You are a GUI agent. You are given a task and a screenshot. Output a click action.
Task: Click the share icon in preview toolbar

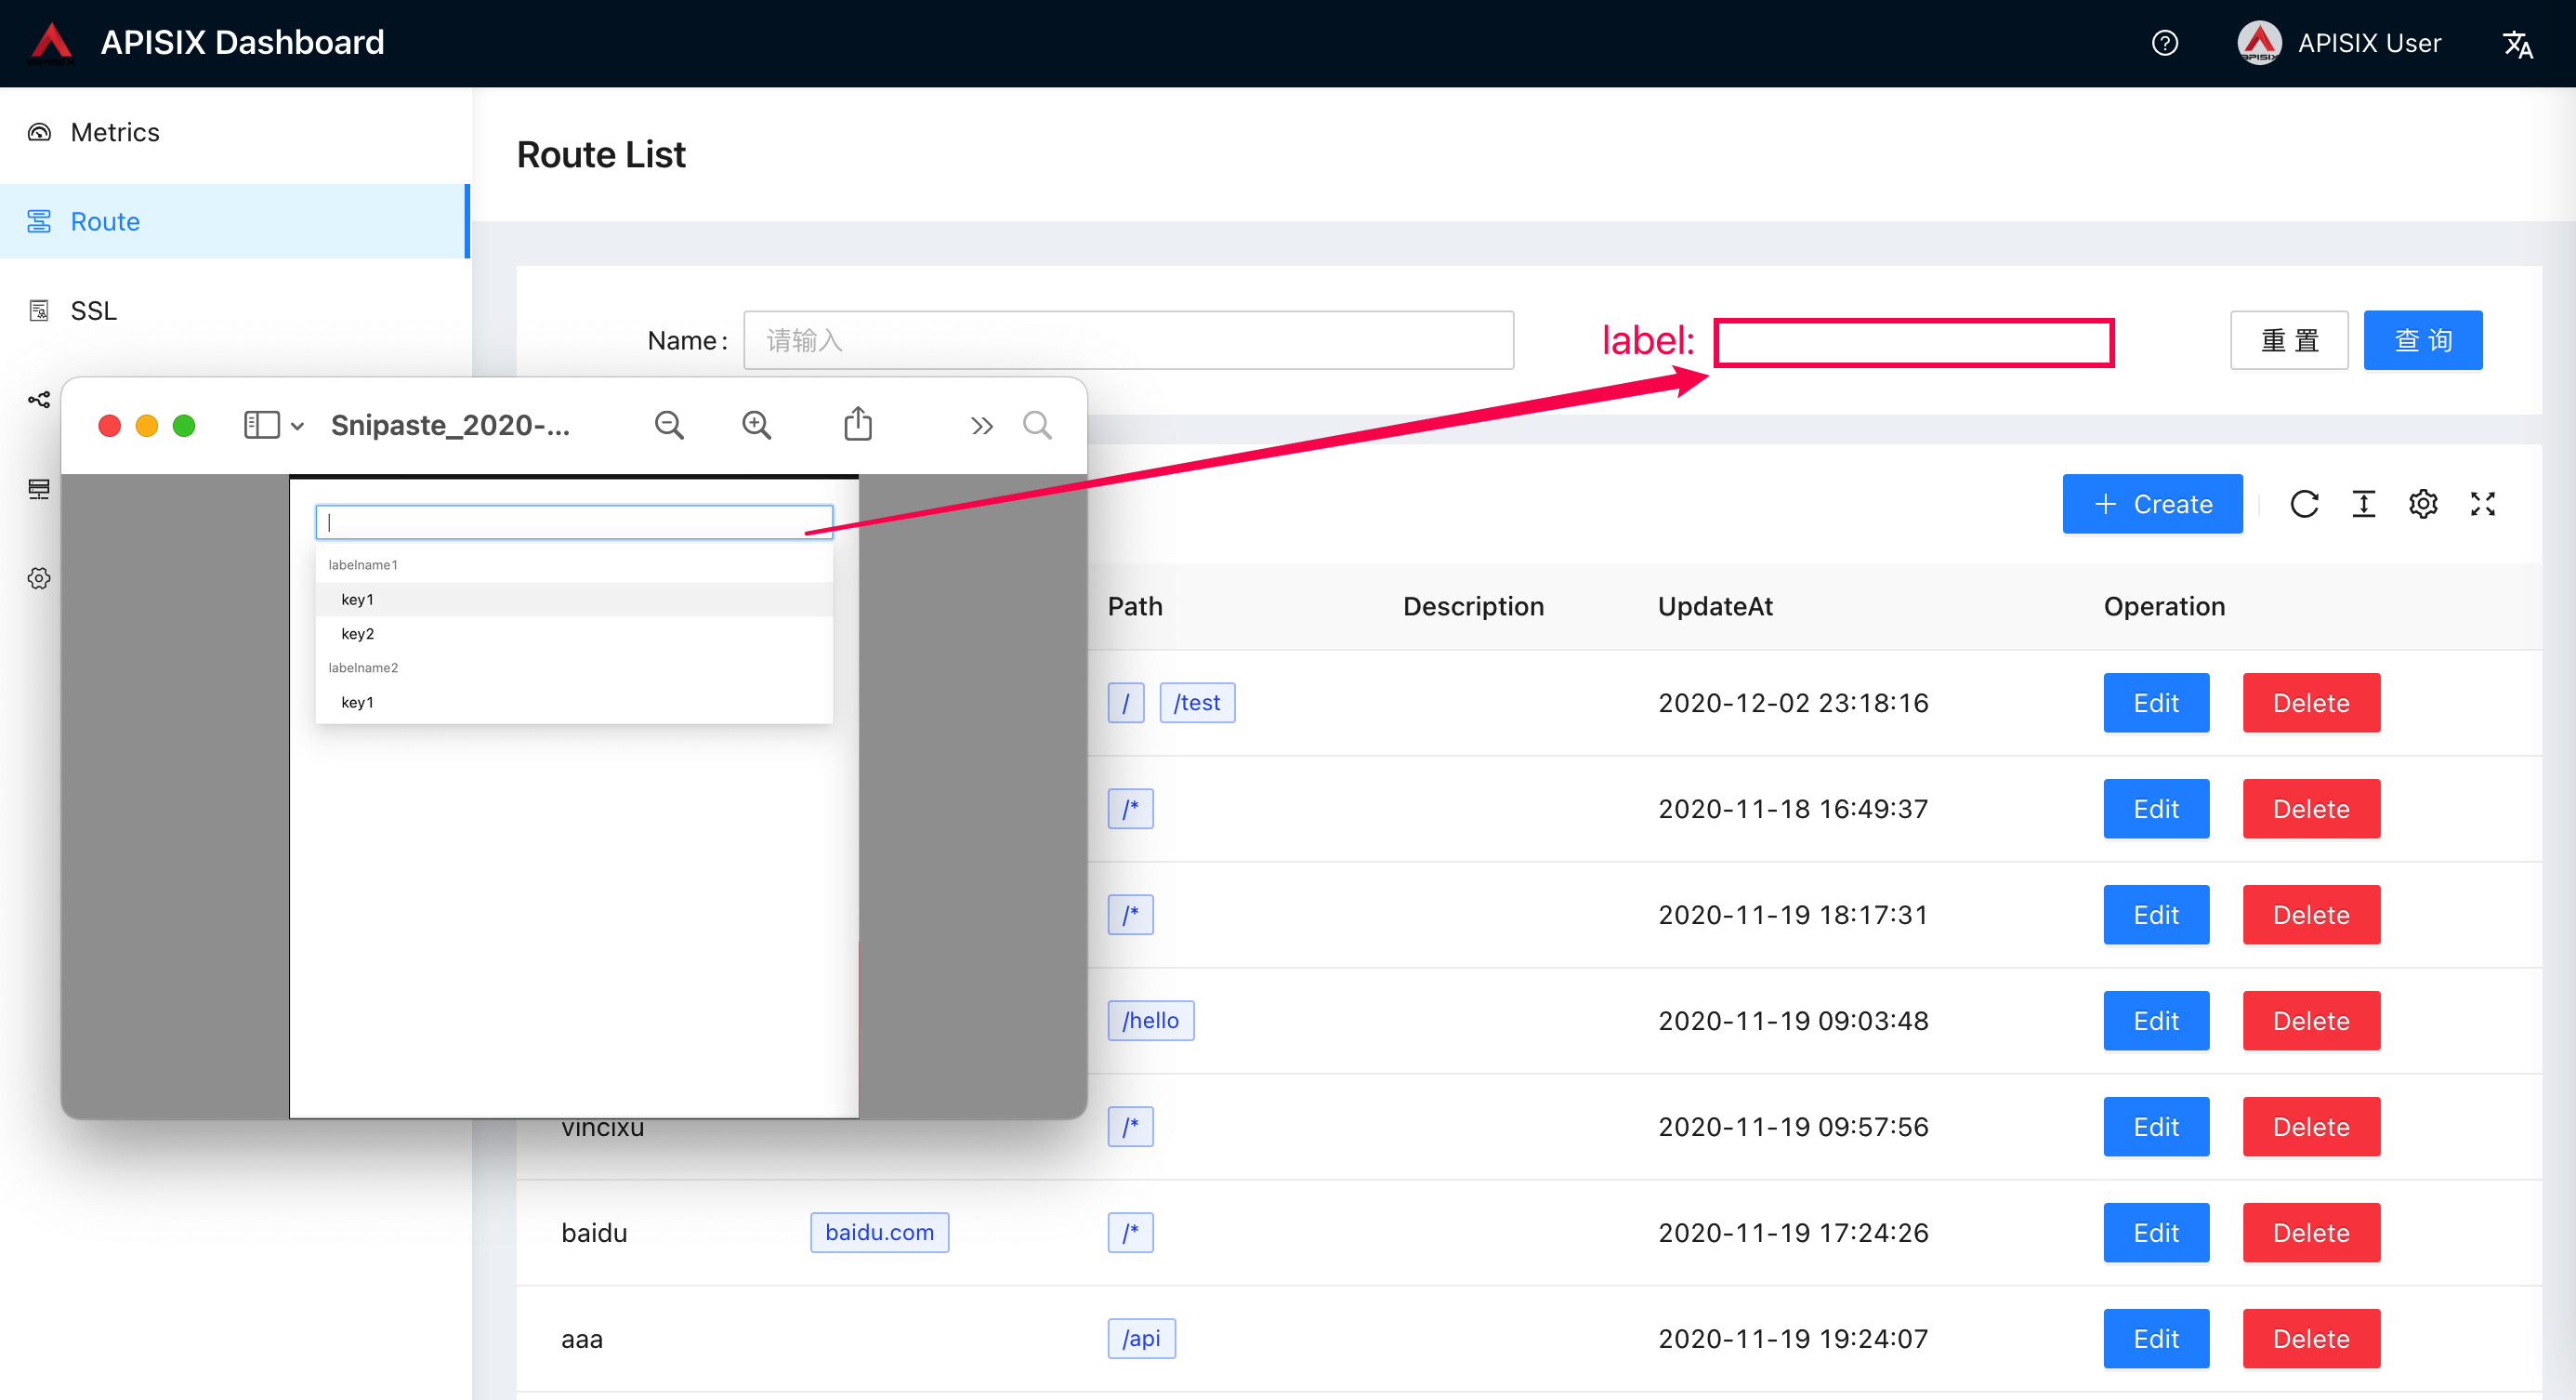point(857,425)
